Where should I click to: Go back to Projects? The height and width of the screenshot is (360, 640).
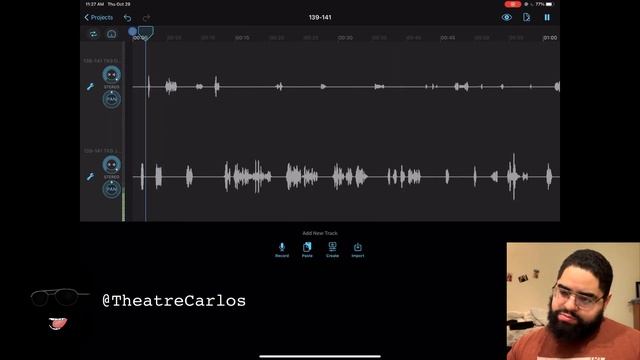click(x=98, y=18)
